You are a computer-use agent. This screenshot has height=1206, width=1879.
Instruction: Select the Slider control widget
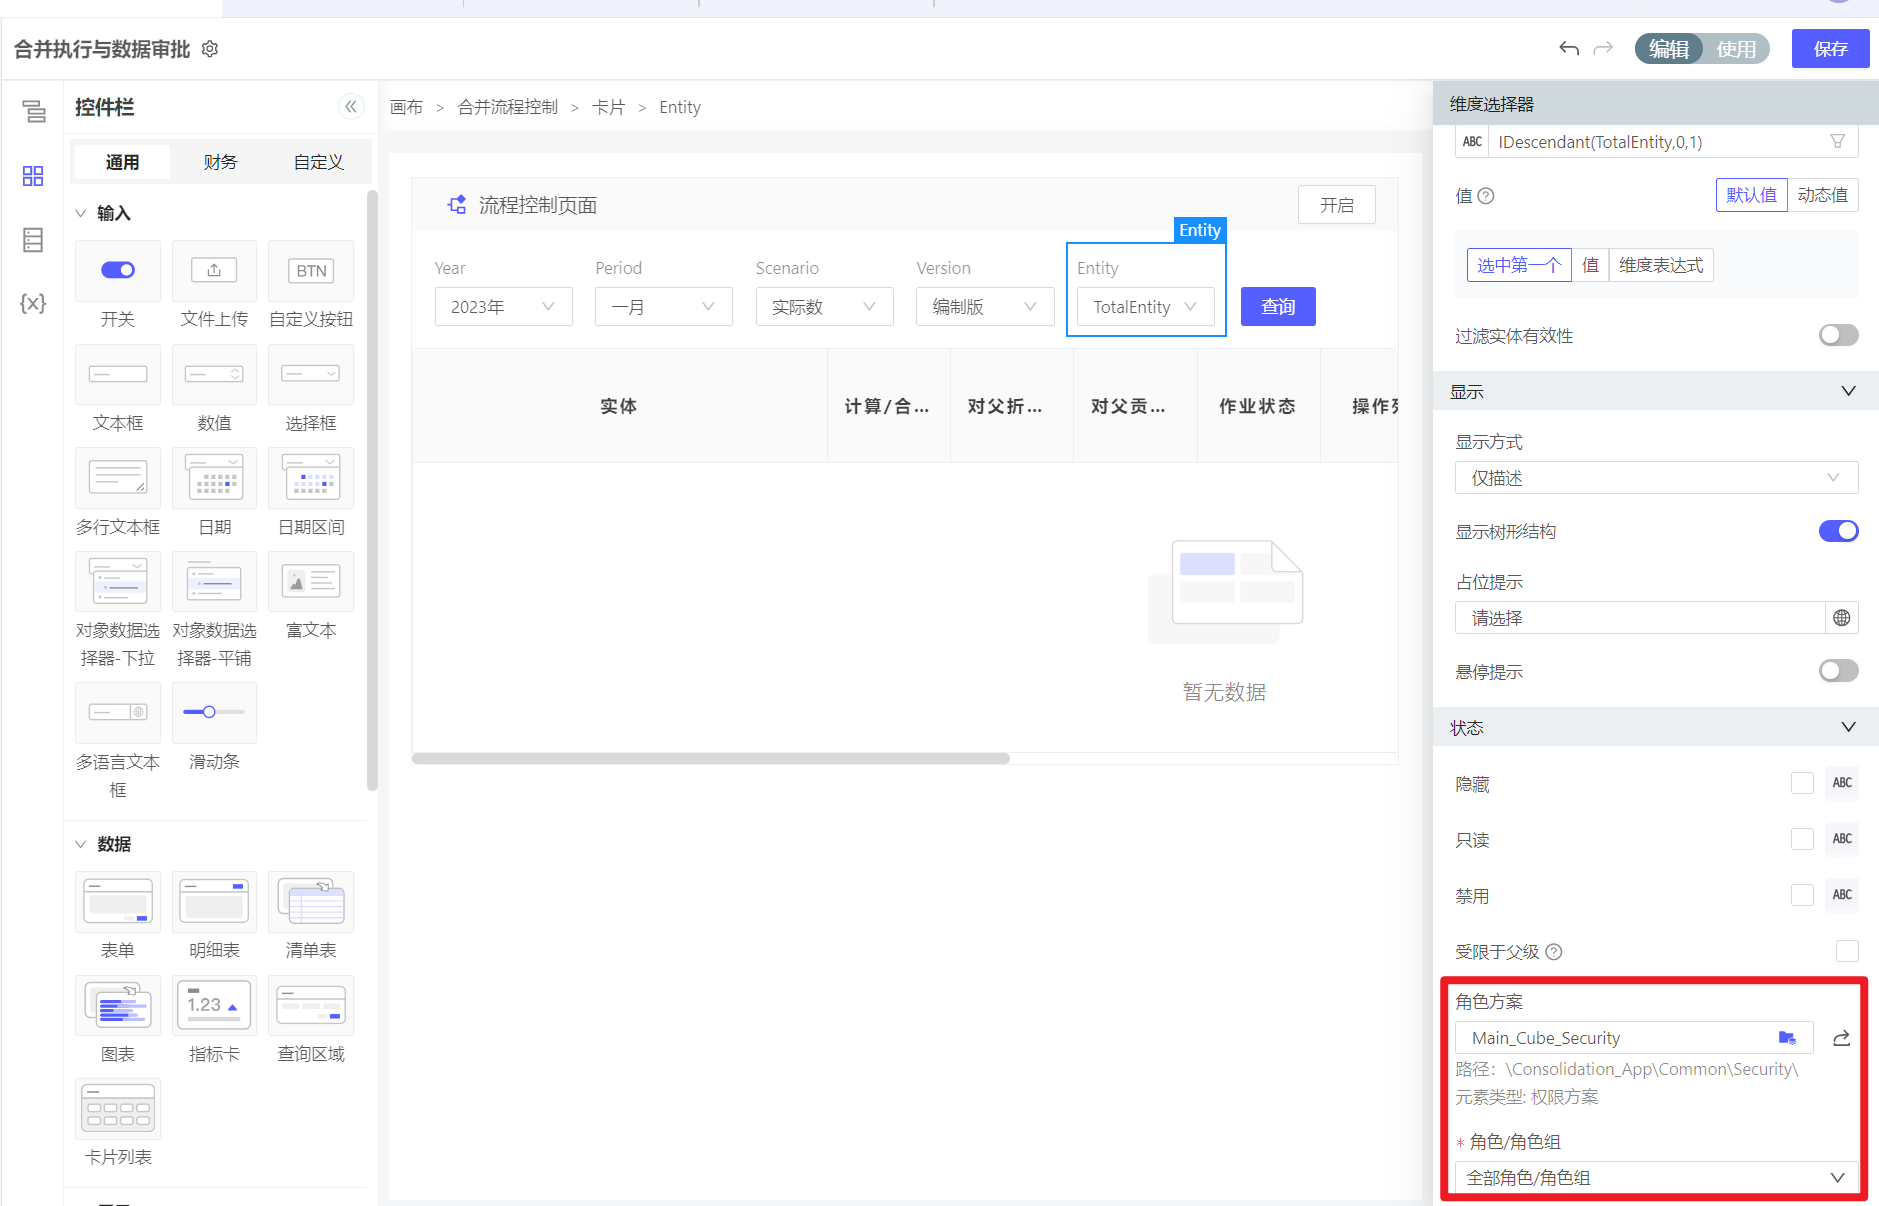214,713
